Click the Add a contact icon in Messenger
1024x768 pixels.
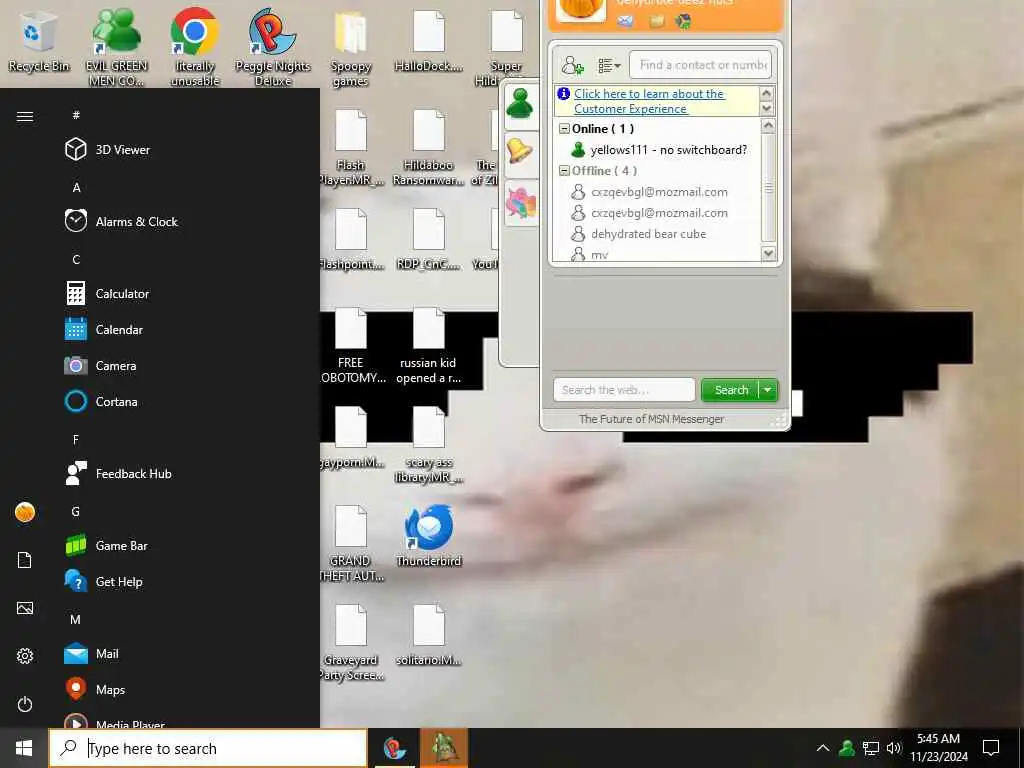[x=573, y=65]
